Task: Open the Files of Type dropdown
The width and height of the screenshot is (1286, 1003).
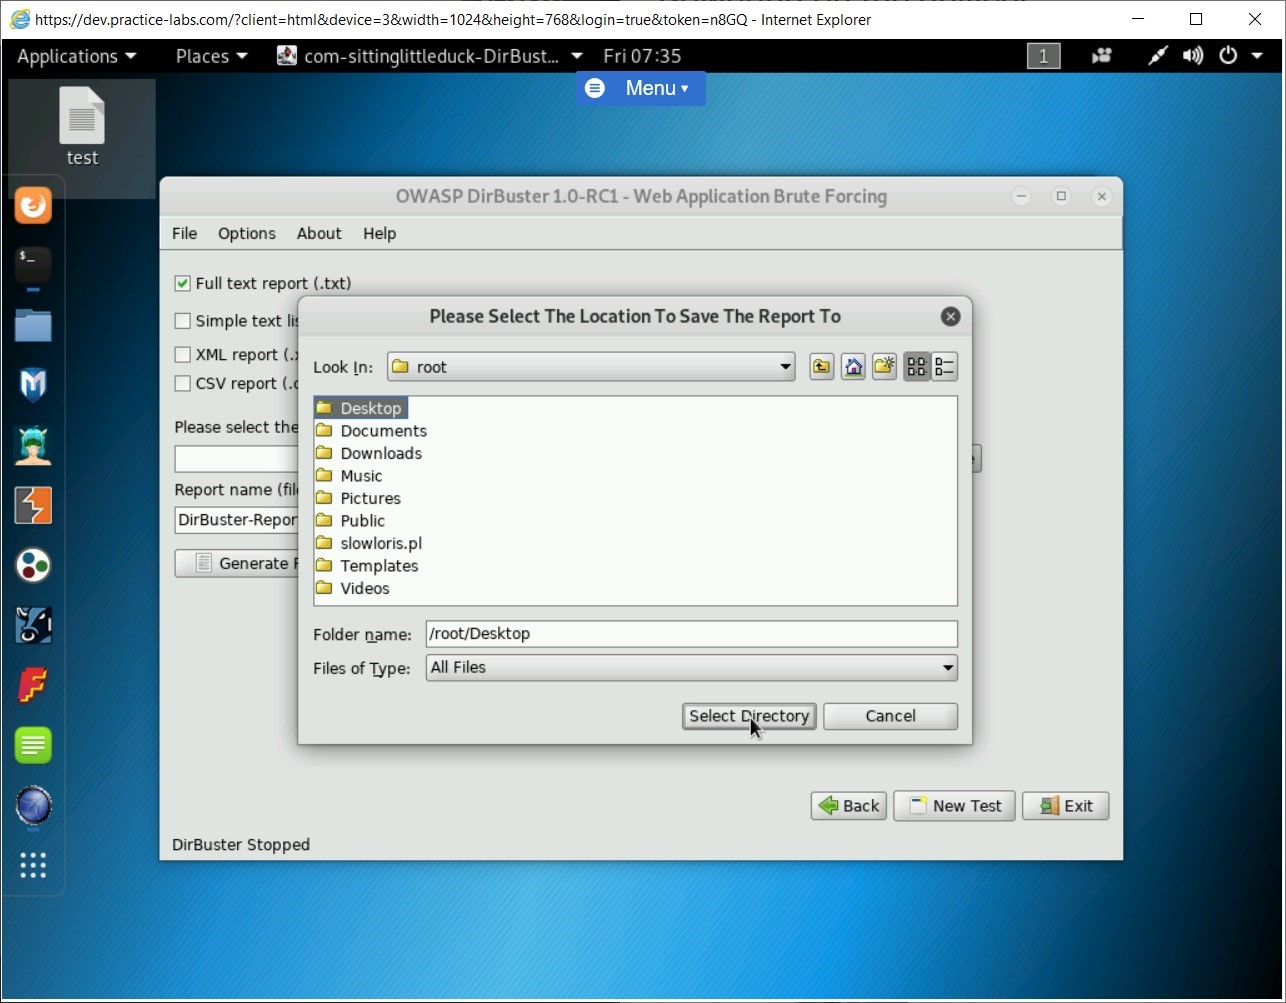Action: coord(946,668)
